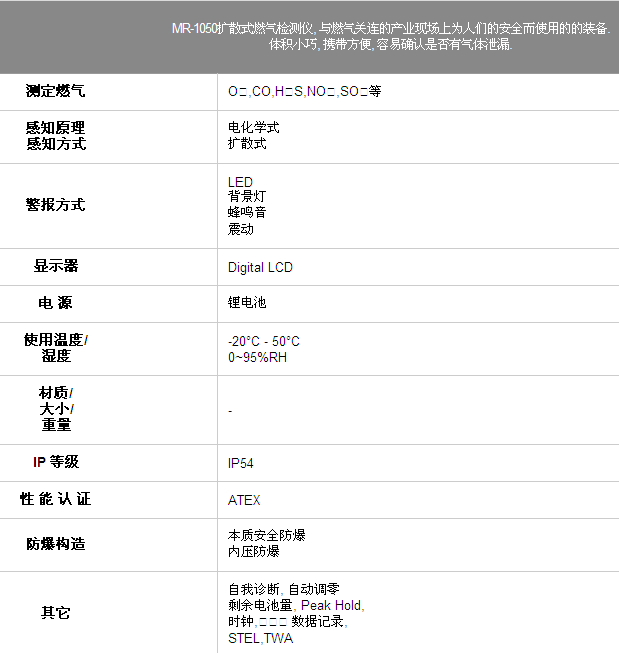Click the '性 能 认 证' row label
The height and width of the screenshot is (653, 619).
coord(55,499)
